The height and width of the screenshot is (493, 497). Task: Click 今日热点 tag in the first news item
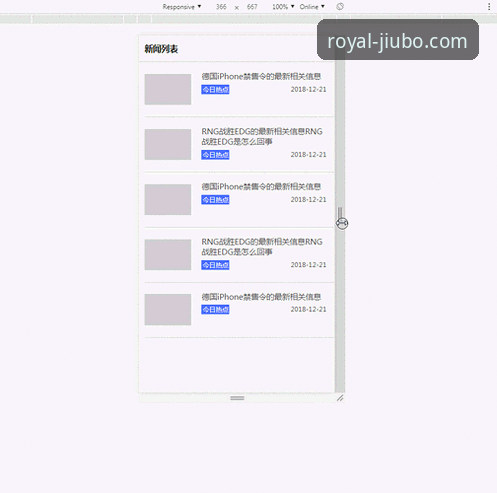pyautogui.click(x=215, y=90)
